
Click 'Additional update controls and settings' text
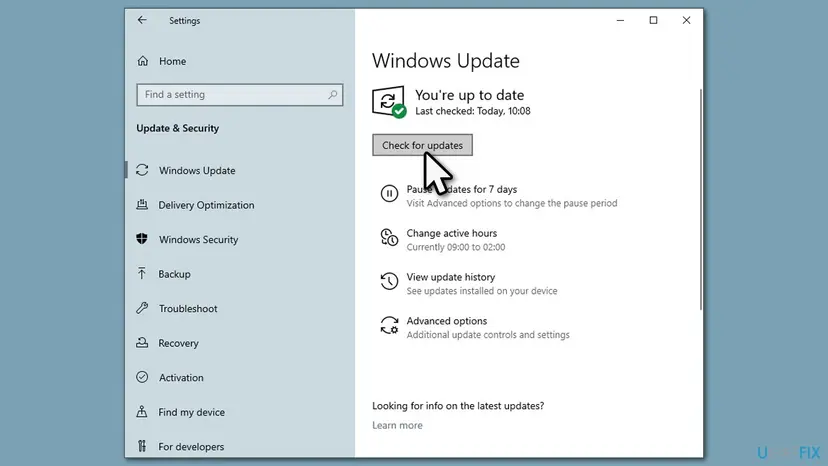(x=488, y=334)
